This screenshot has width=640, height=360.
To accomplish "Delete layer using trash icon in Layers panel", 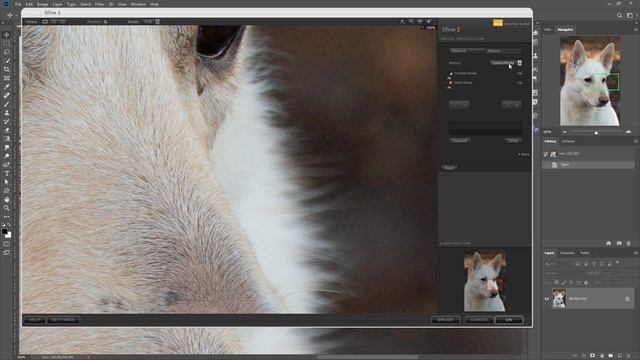I will pos(629,356).
